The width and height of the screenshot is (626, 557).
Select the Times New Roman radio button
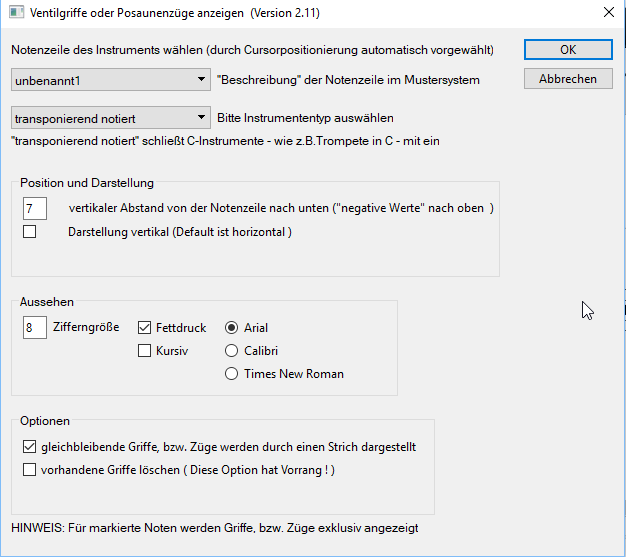click(x=232, y=374)
